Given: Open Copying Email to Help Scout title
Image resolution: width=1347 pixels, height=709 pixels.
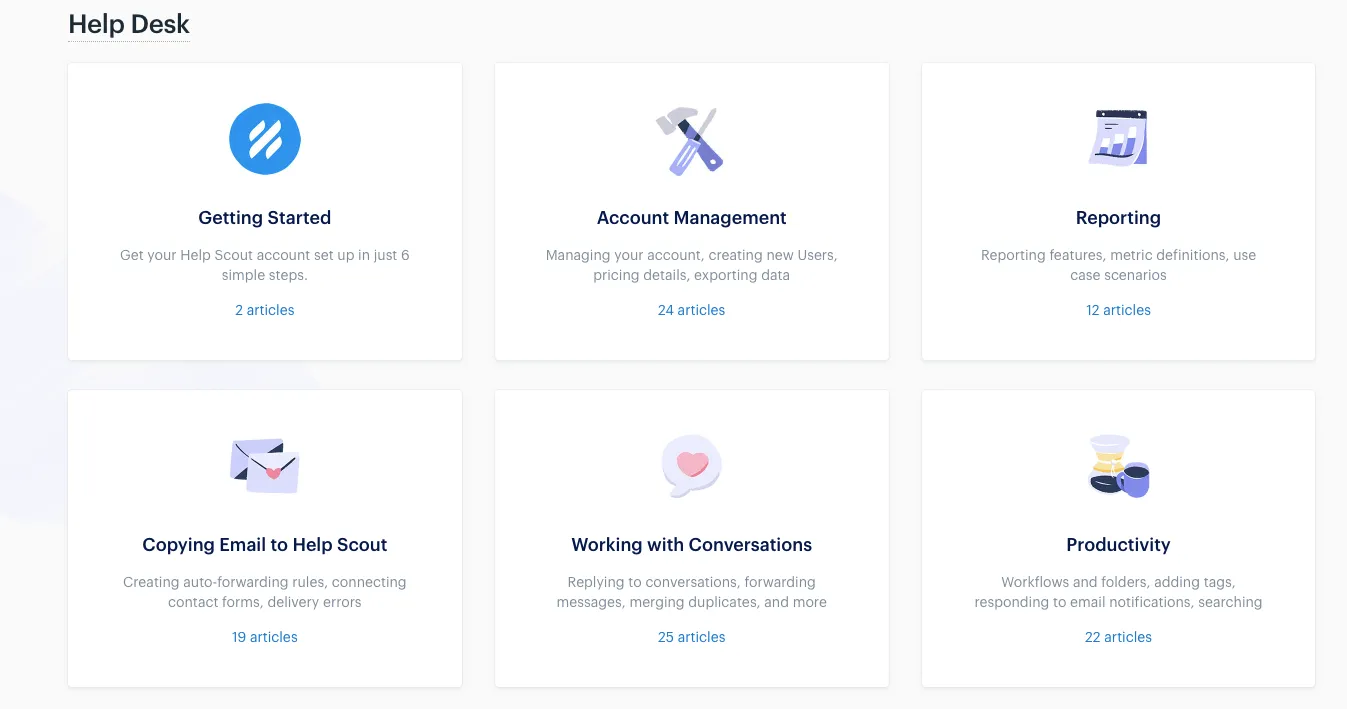Looking at the screenshot, I should click(x=265, y=545).
